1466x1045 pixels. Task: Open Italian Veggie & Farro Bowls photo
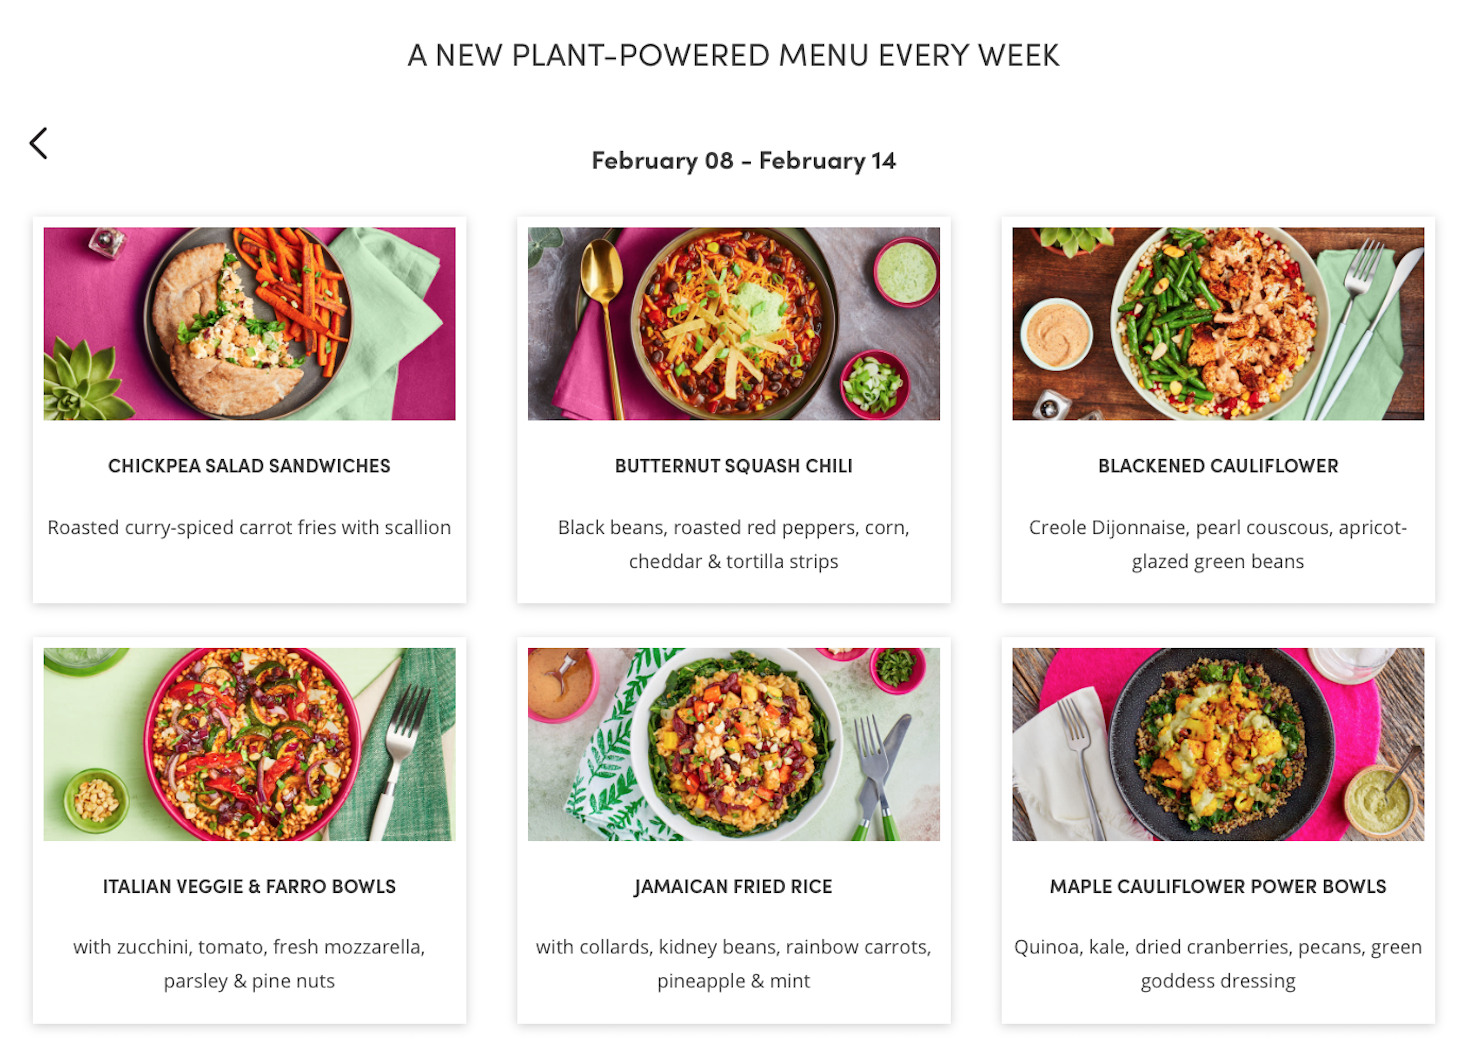[x=249, y=744]
